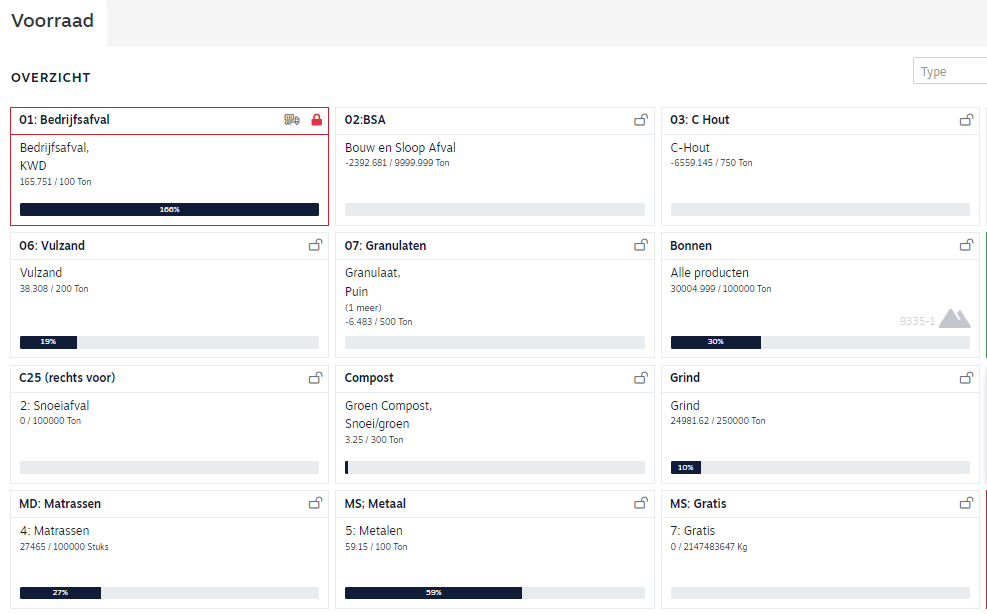Open the Voorraad tab
Screen dimensions: 987x614
53,21
